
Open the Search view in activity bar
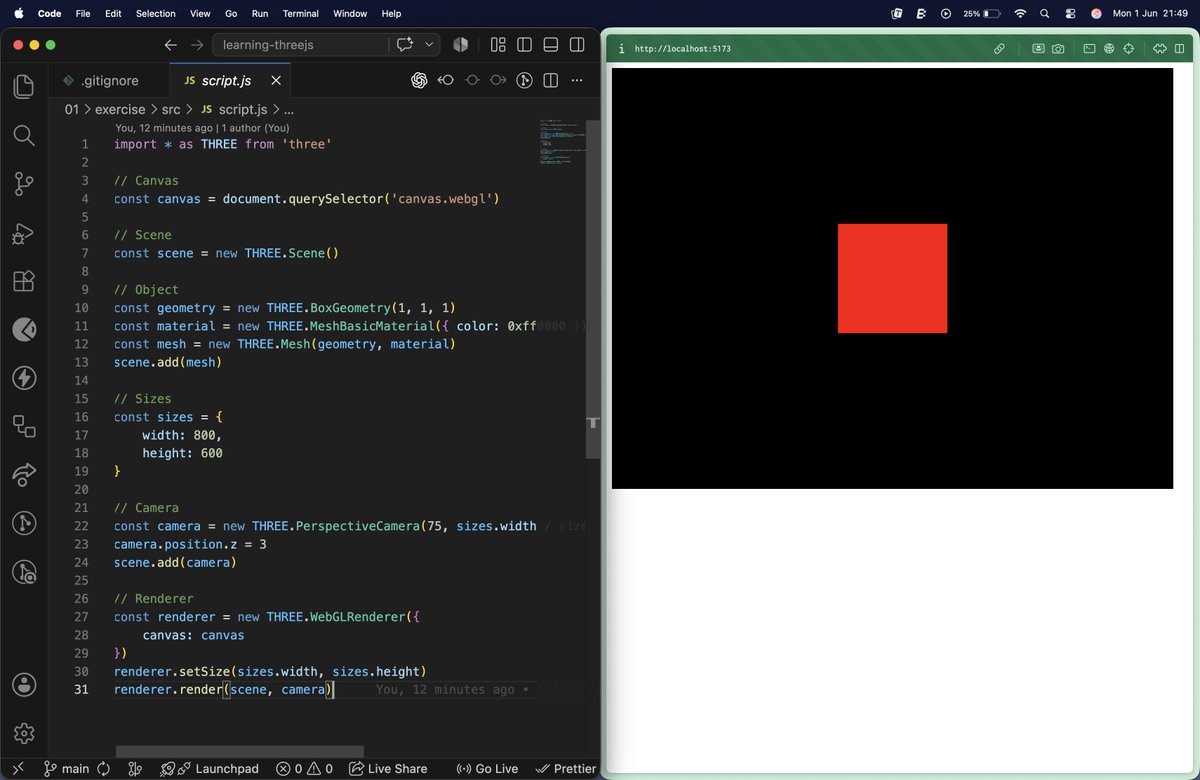coord(24,135)
